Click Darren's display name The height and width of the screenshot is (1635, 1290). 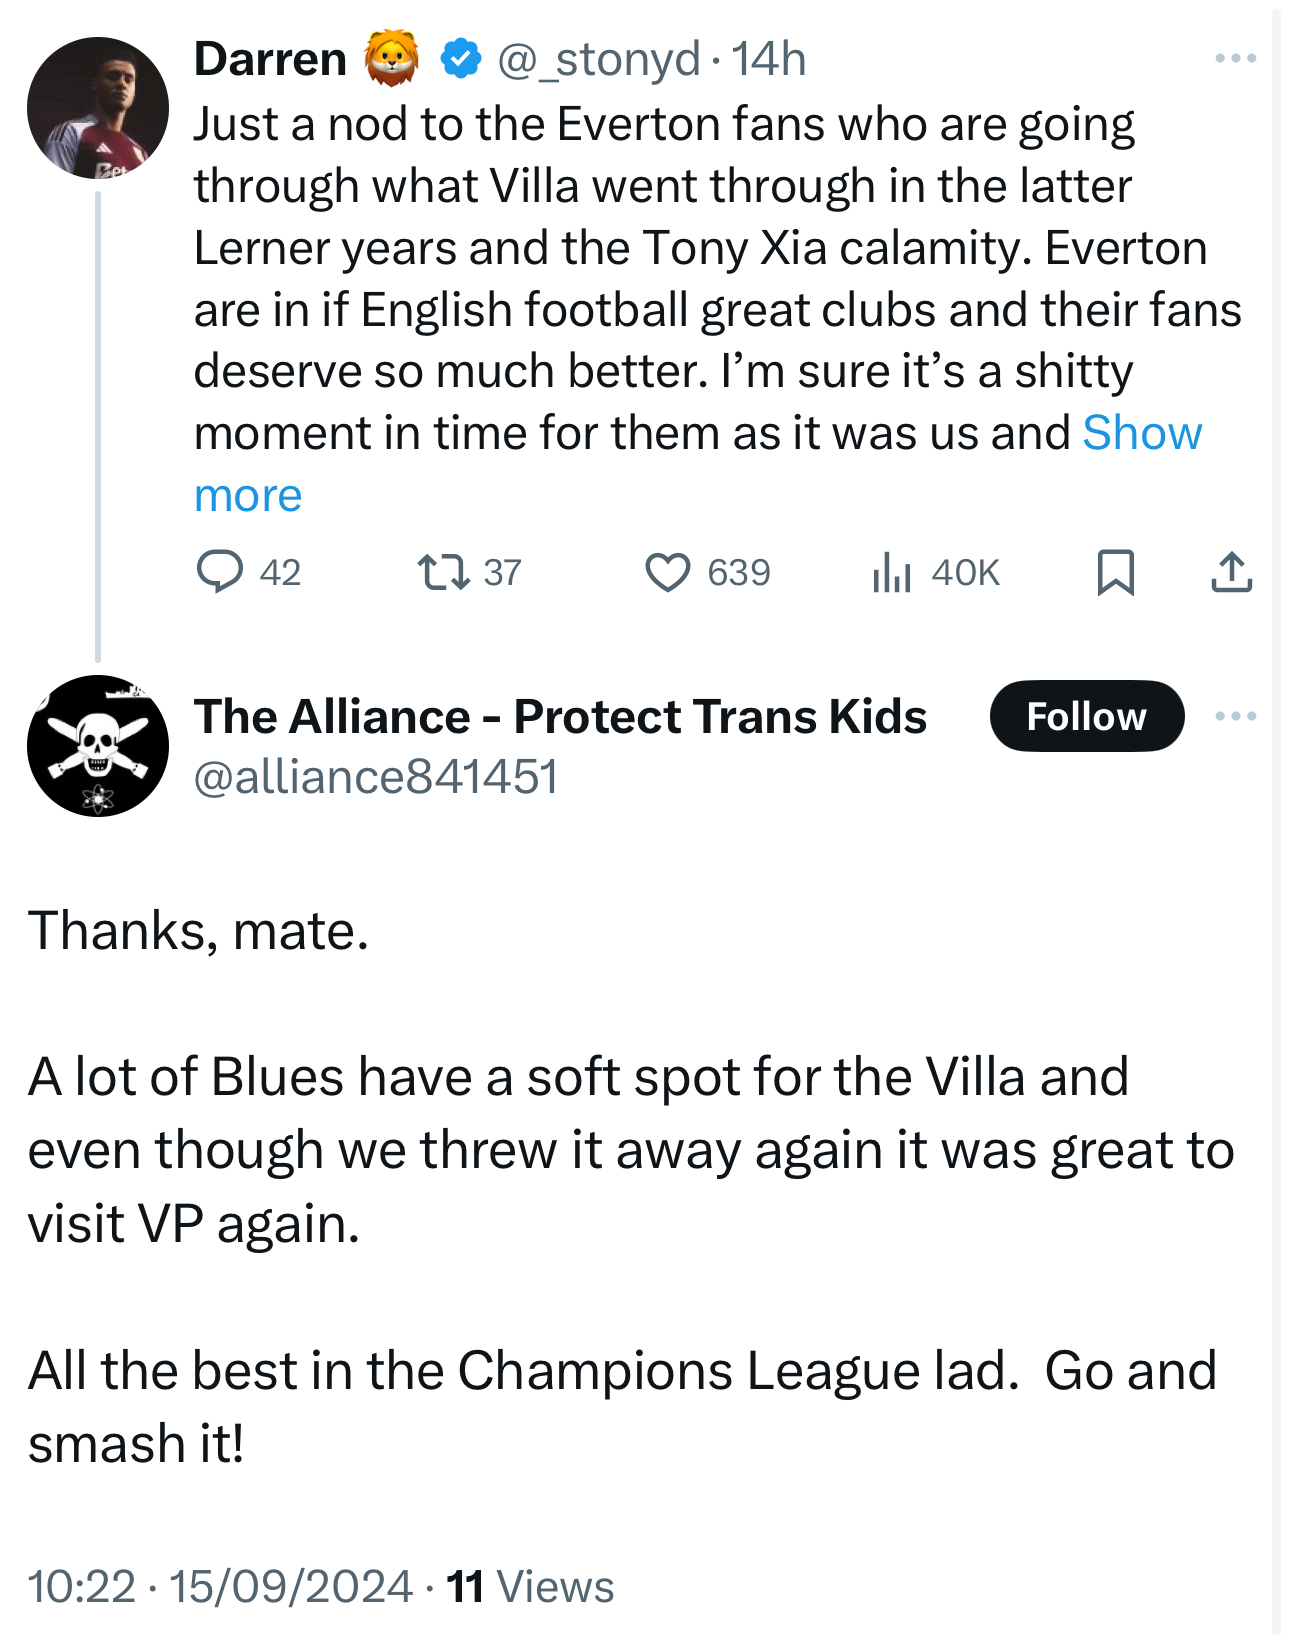[x=270, y=58]
